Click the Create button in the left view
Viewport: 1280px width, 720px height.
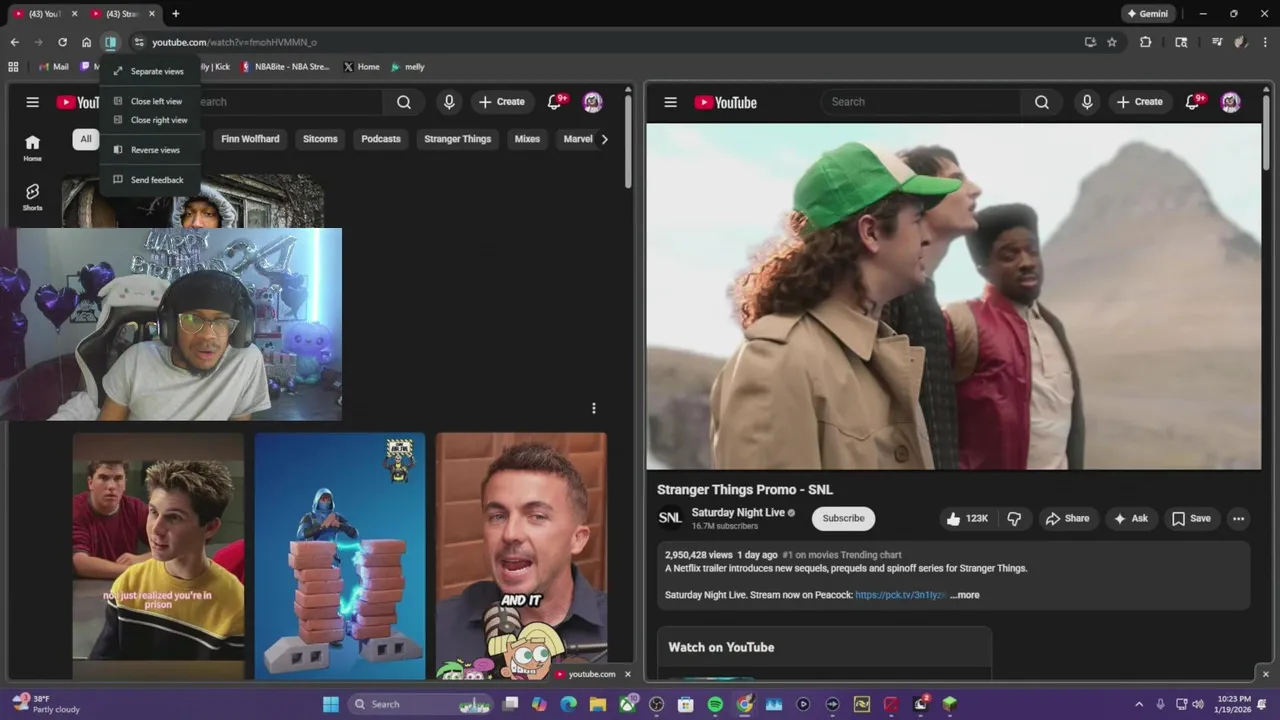(x=502, y=102)
